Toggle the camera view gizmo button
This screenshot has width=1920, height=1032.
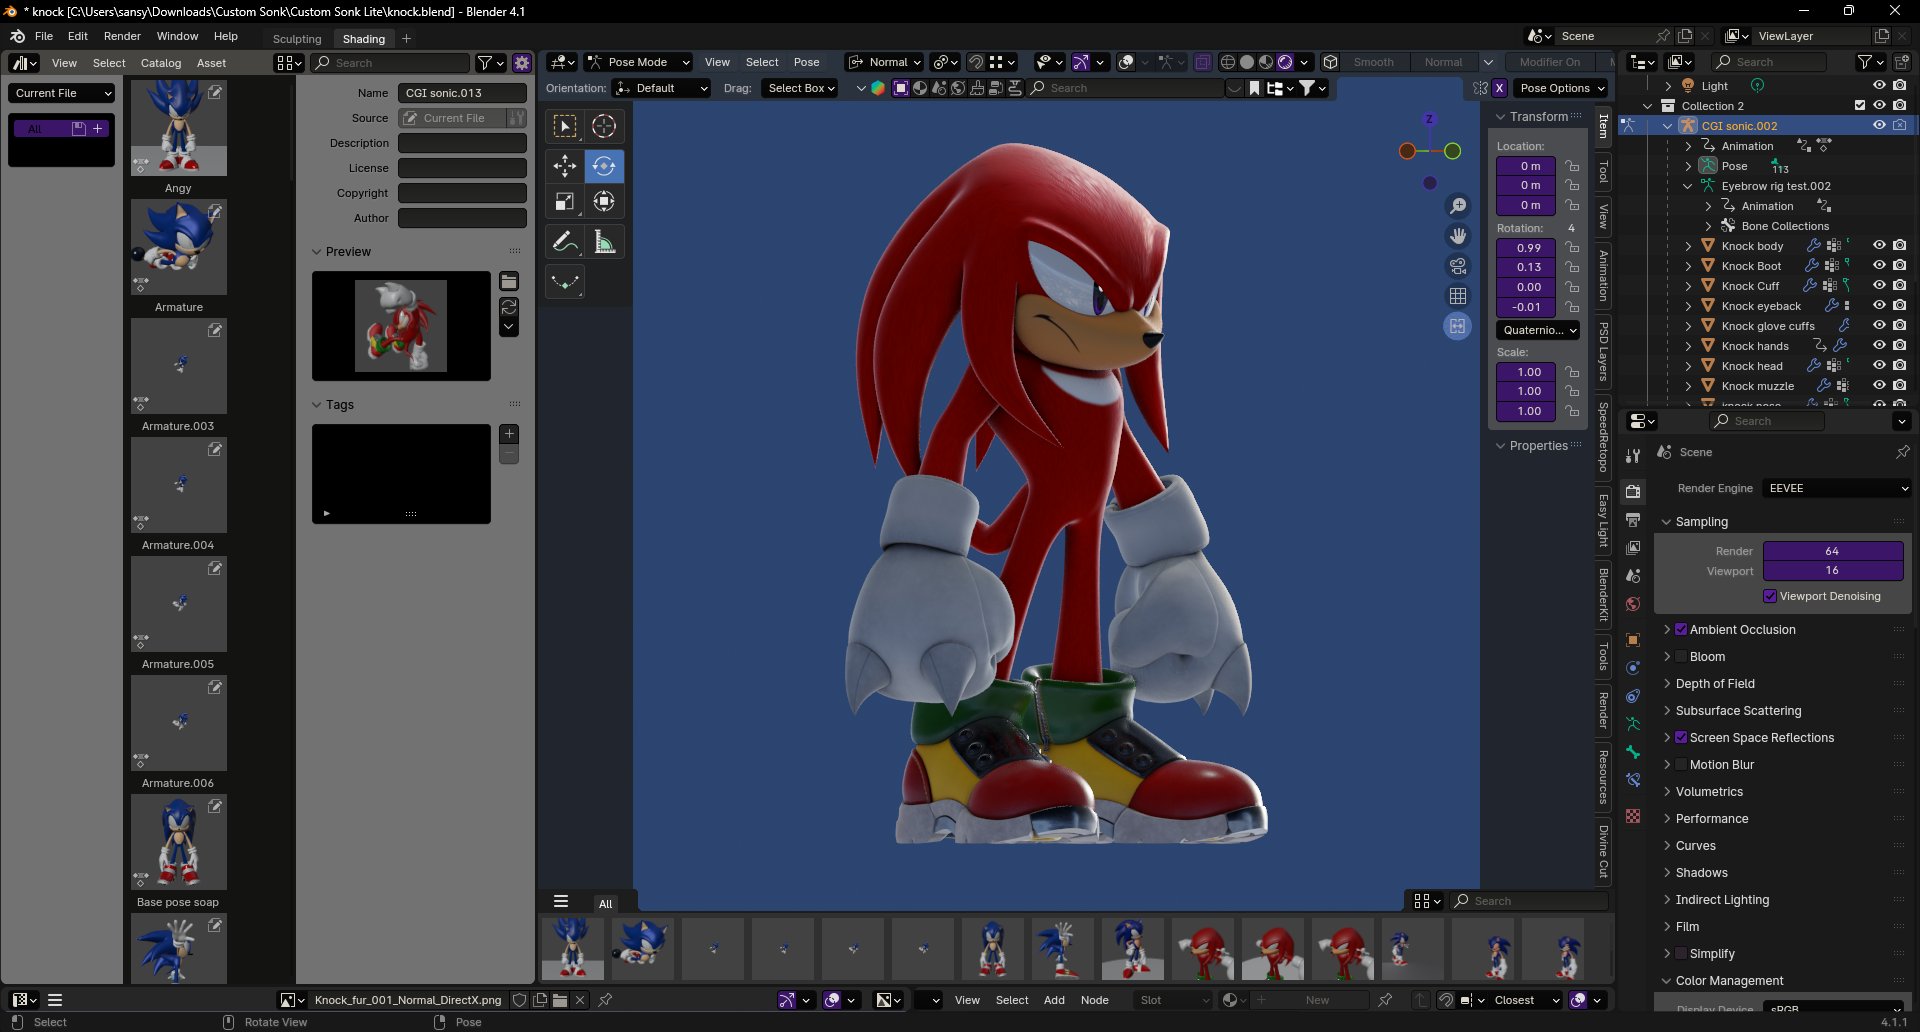(x=1458, y=266)
